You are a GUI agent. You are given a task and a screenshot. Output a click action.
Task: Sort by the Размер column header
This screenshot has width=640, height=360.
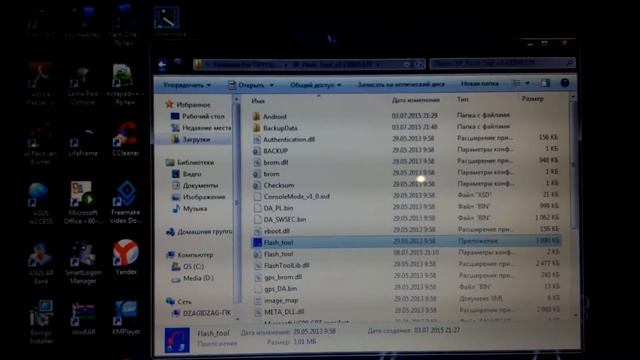pyautogui.click(x=532, y=99)
